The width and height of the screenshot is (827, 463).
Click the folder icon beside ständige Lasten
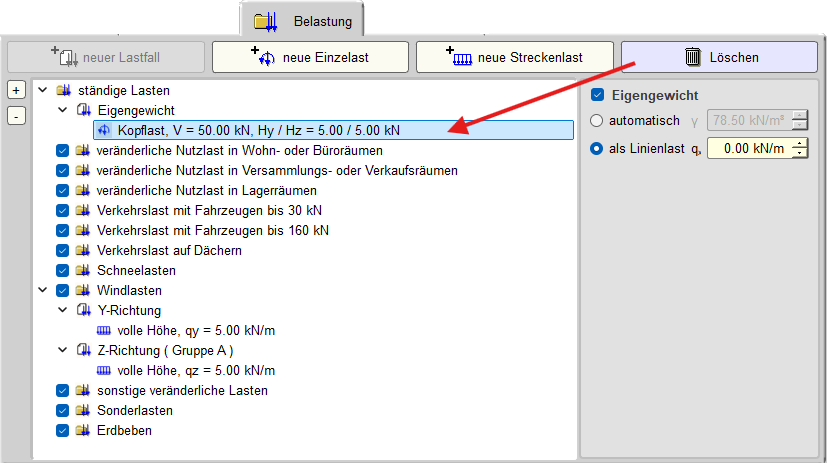(x=64, y=90)
